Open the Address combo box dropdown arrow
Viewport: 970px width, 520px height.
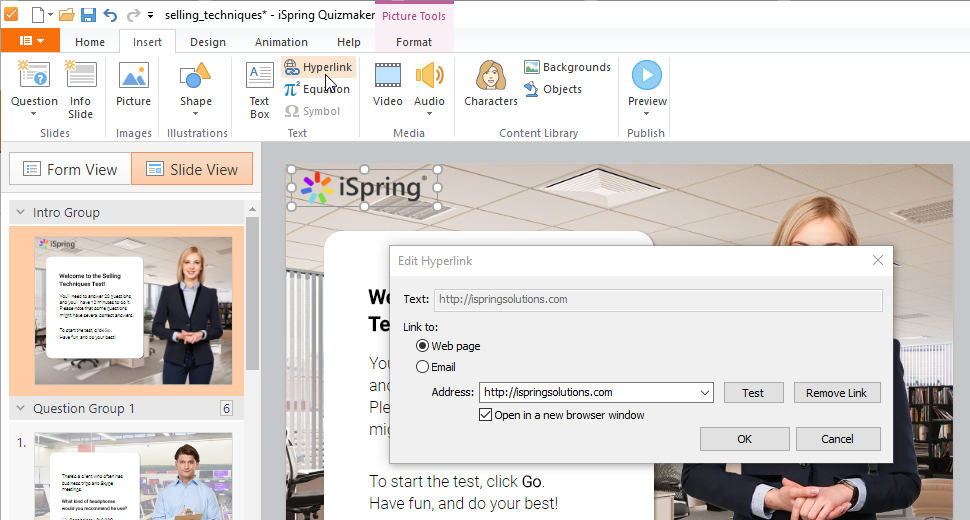point(705,393)
